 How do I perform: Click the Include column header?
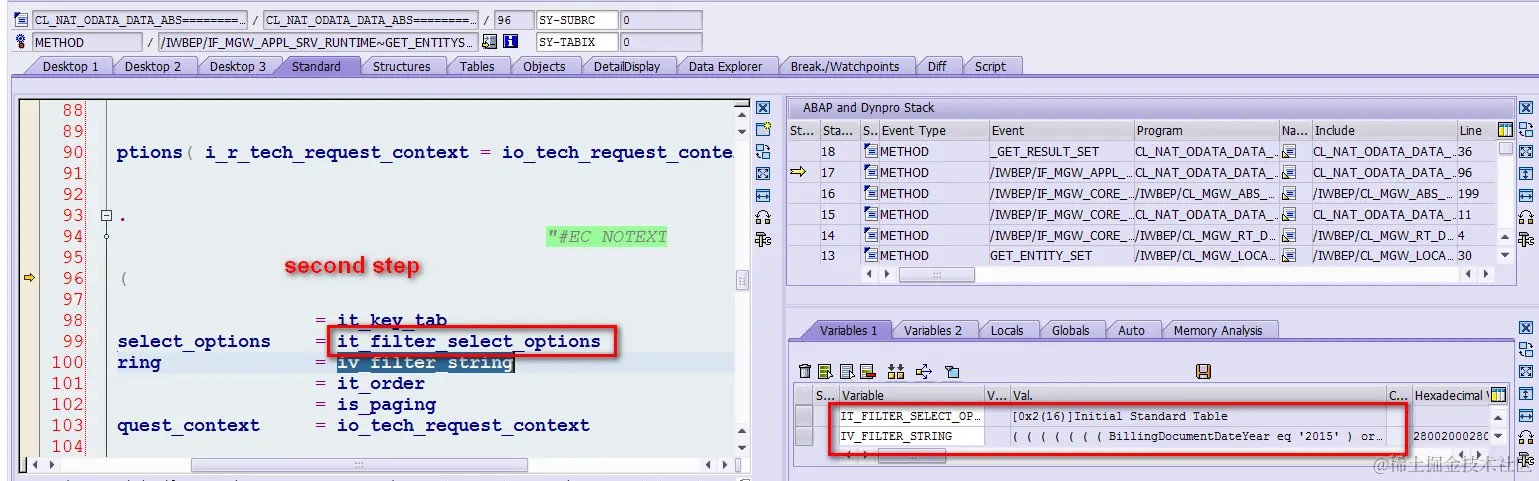[1383, 130]
